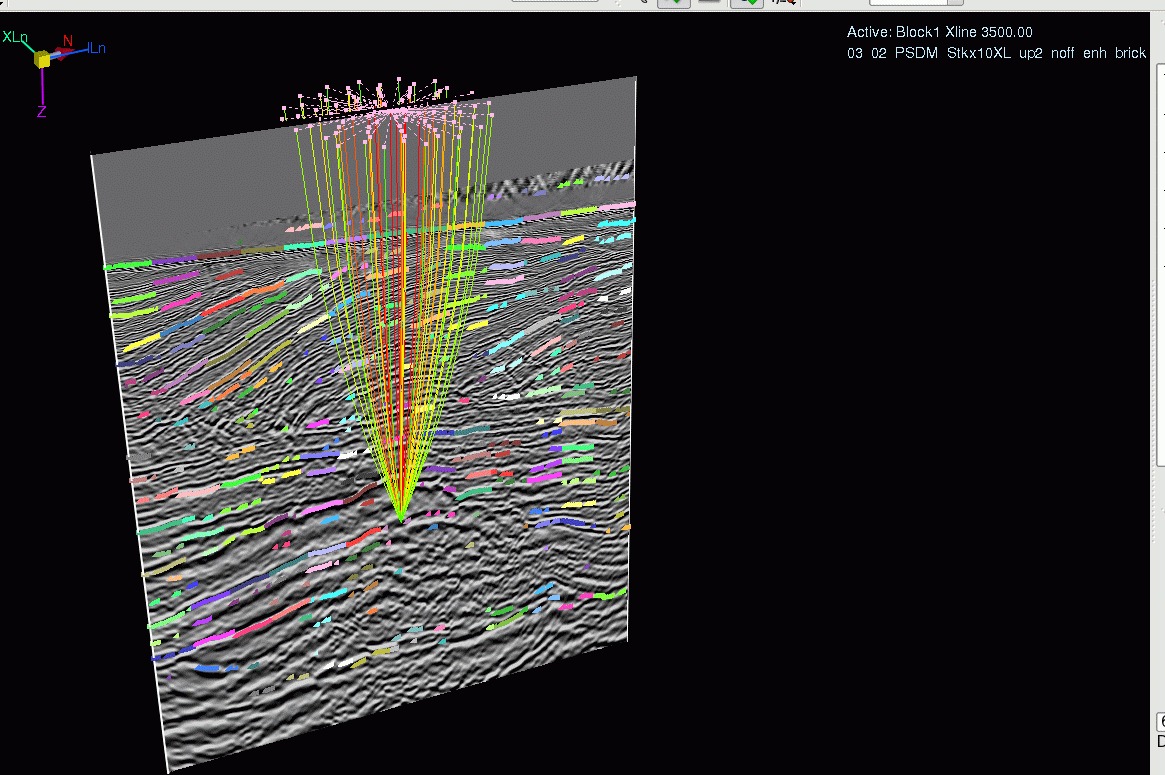The width and height of the screenshot is (1165, 775).
Task: Click the '03 02 PSDM Stkx10XL' volume name text
Action: point(929,53)
